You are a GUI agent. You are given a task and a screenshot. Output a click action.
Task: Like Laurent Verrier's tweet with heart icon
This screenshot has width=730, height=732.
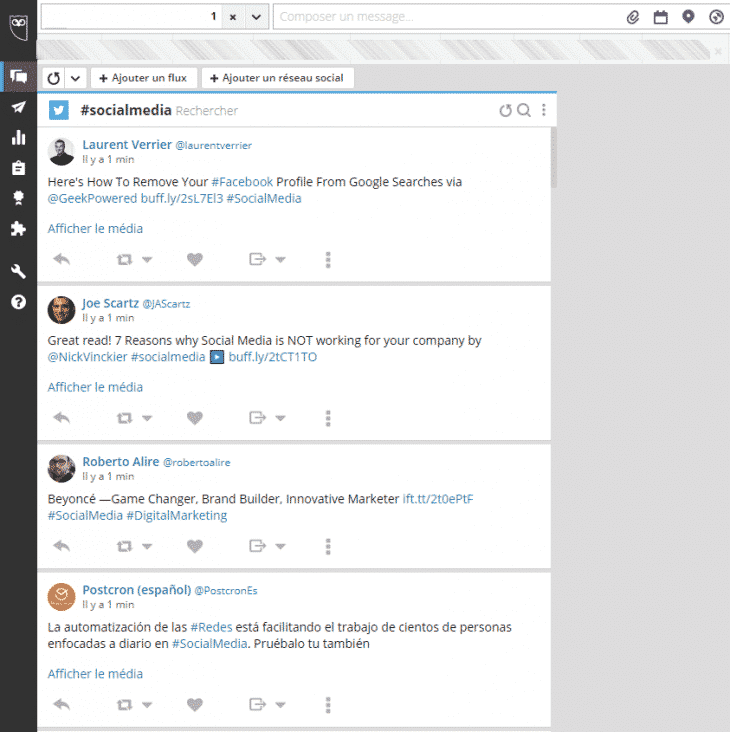[x=195, y=260]
